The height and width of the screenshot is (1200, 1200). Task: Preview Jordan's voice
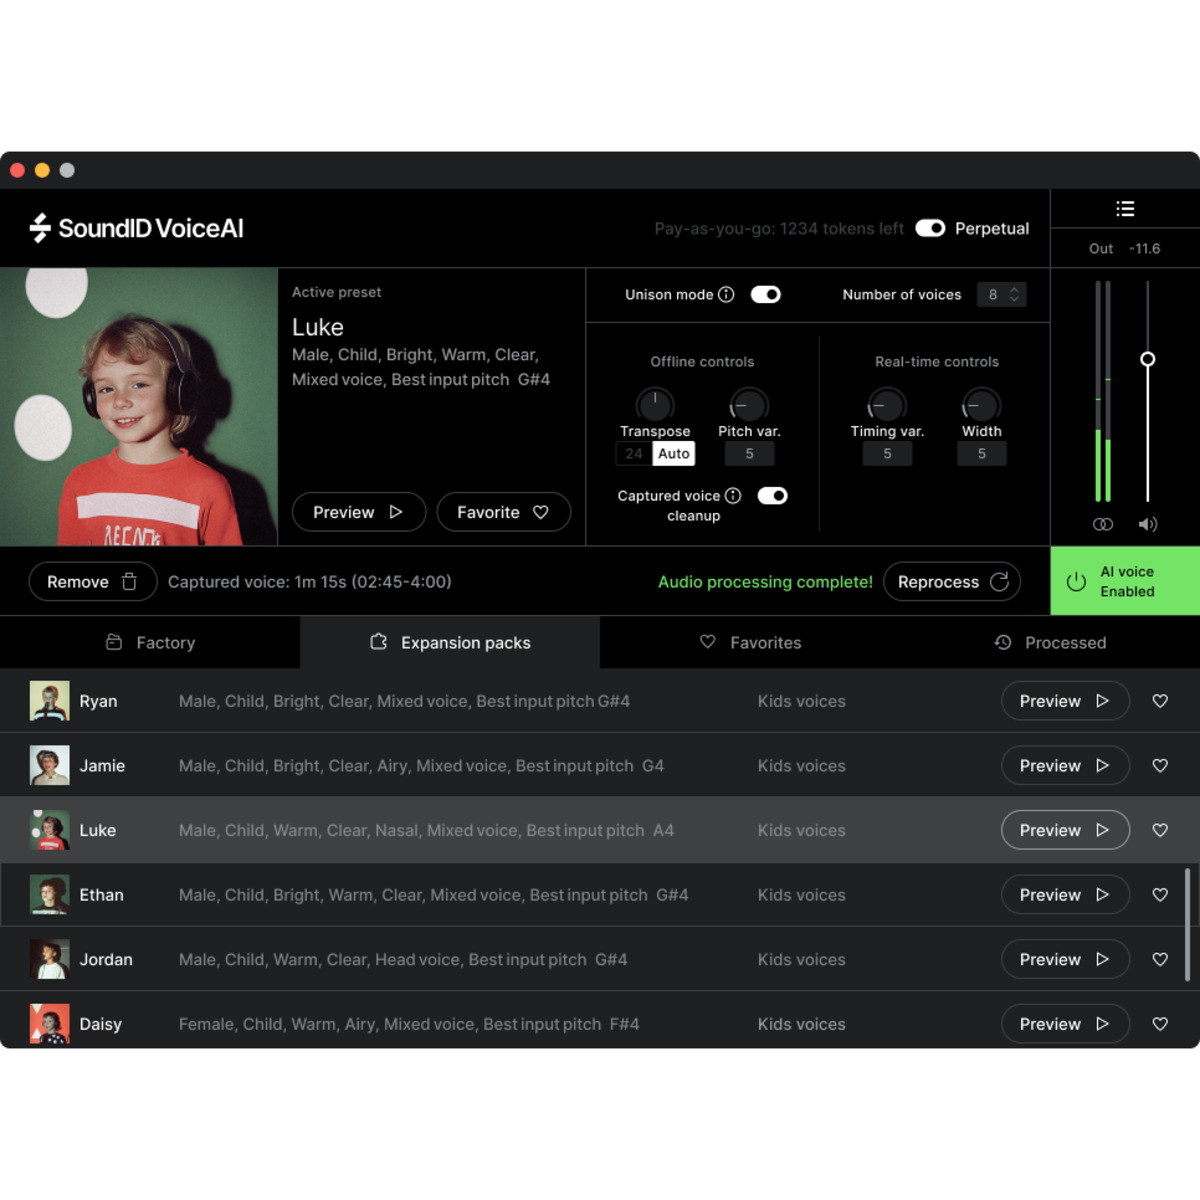click(x=1065, y=959)
